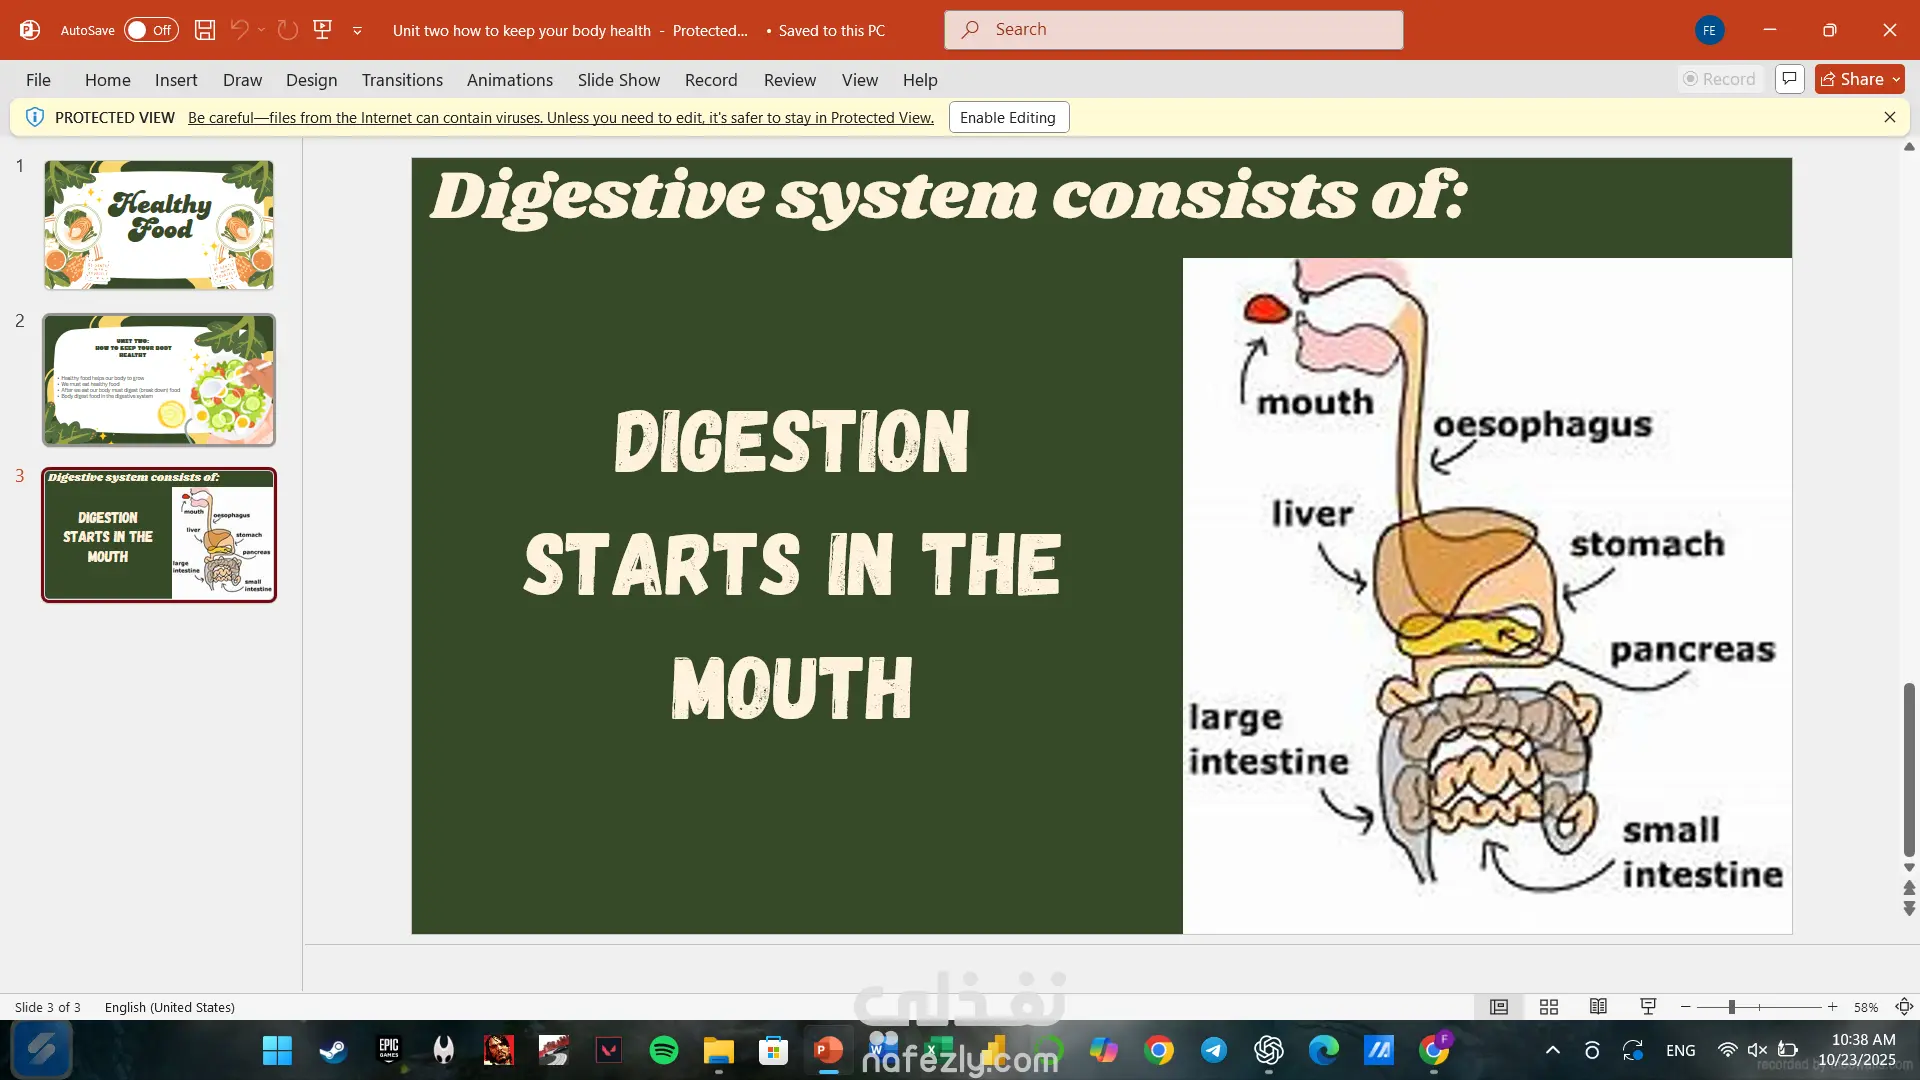Image resolution: width=1920 pixels, height=1080 pixels.
Task: Open the Comments pane icon
Action: pyautogui.click(x=1789, y=79)
